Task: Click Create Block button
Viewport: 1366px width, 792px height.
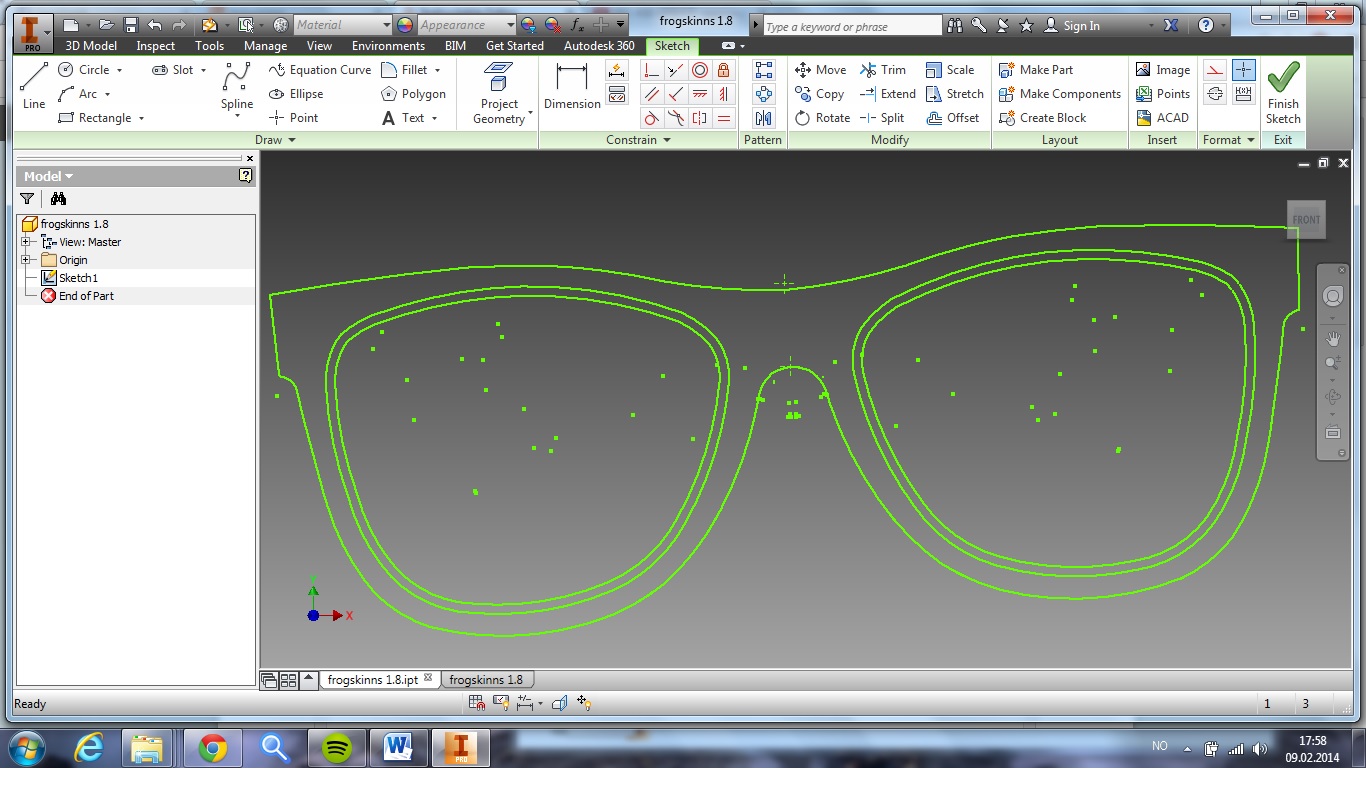Action: point(1043,118)
